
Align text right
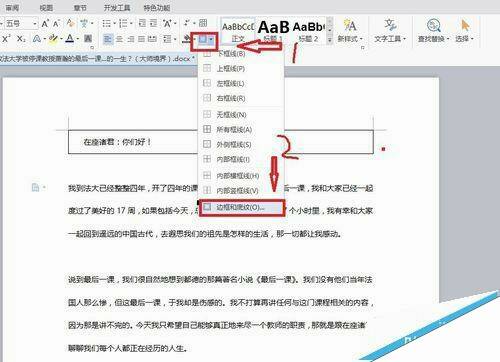(x=130, y=39)
